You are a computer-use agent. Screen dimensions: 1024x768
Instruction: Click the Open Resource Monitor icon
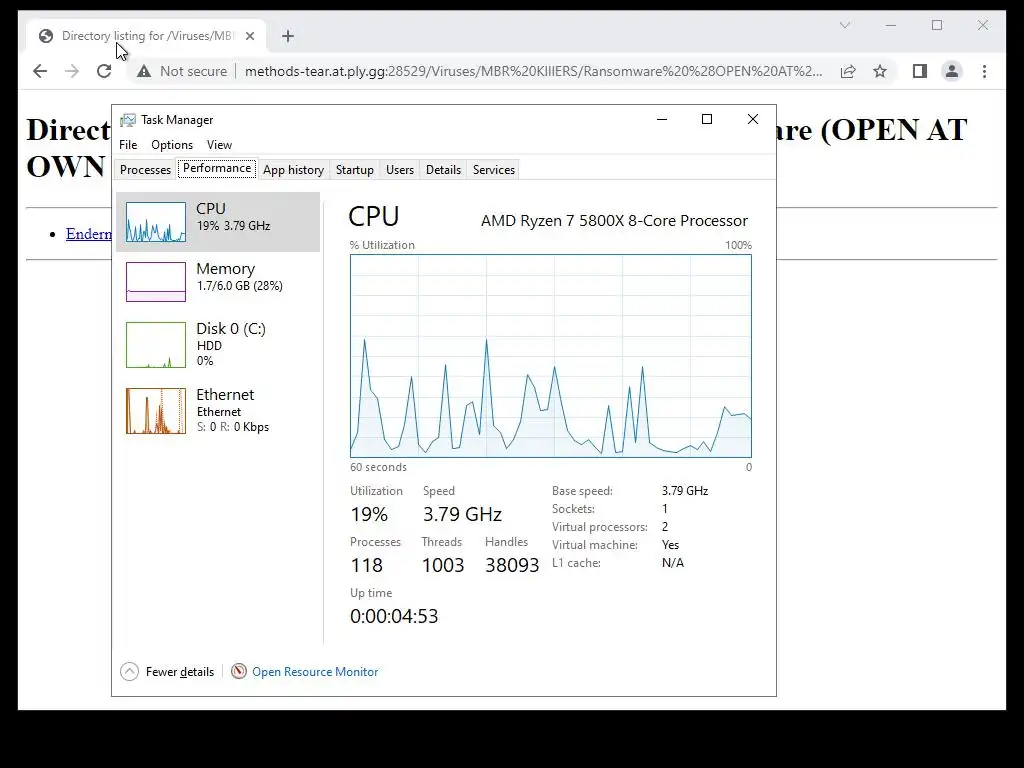coord(239,671)
